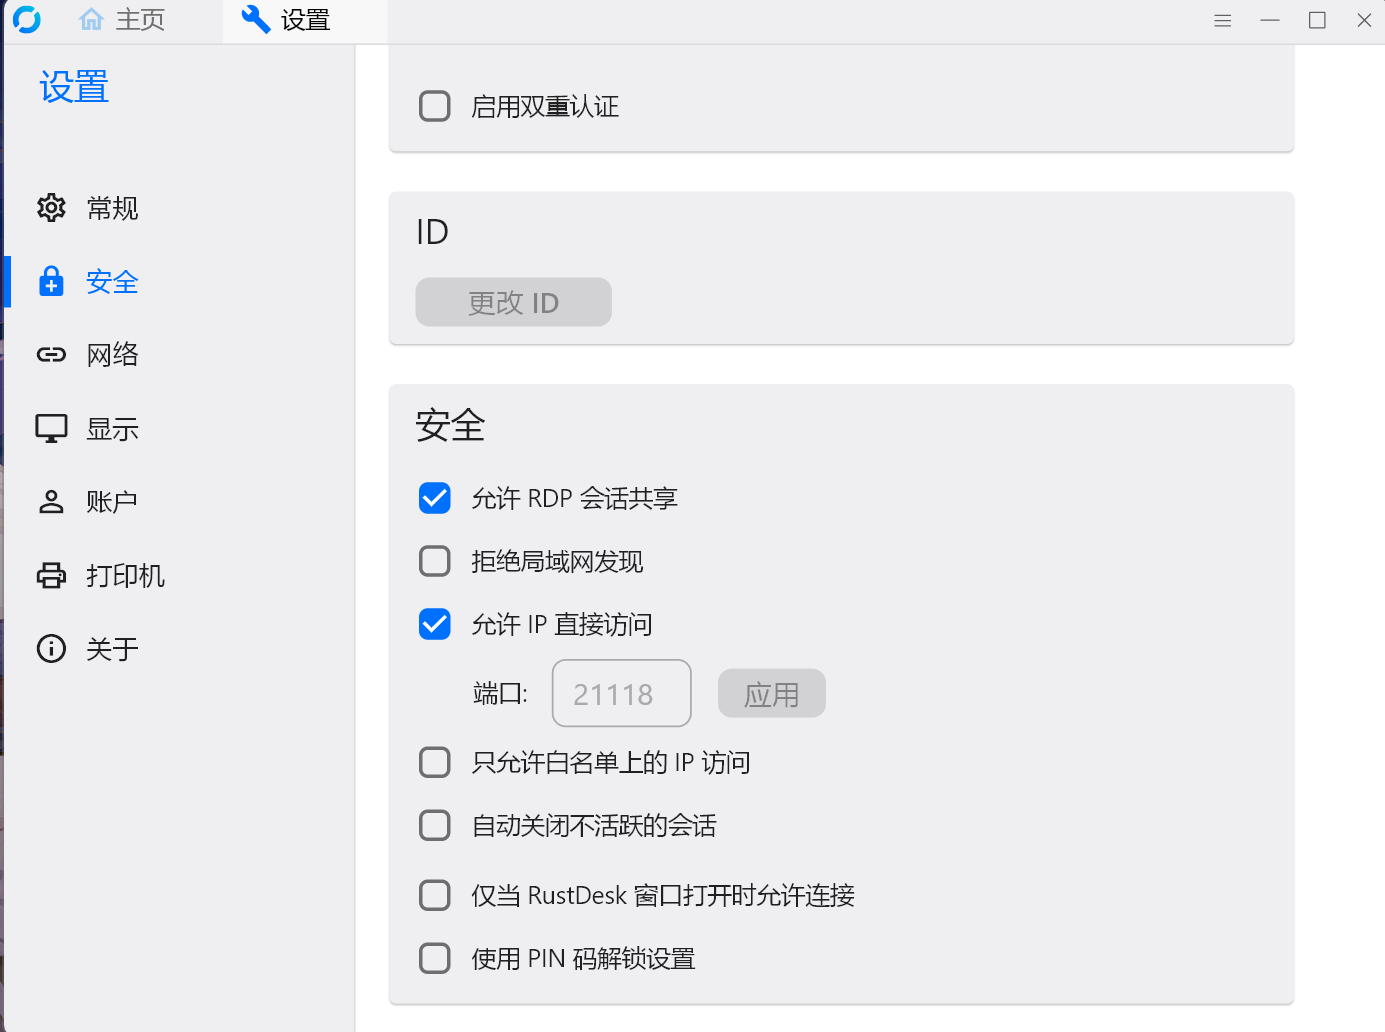Enable 启用双重认证 checkbox
The width and height of the screenshot is (1385, 1032).
434,105
